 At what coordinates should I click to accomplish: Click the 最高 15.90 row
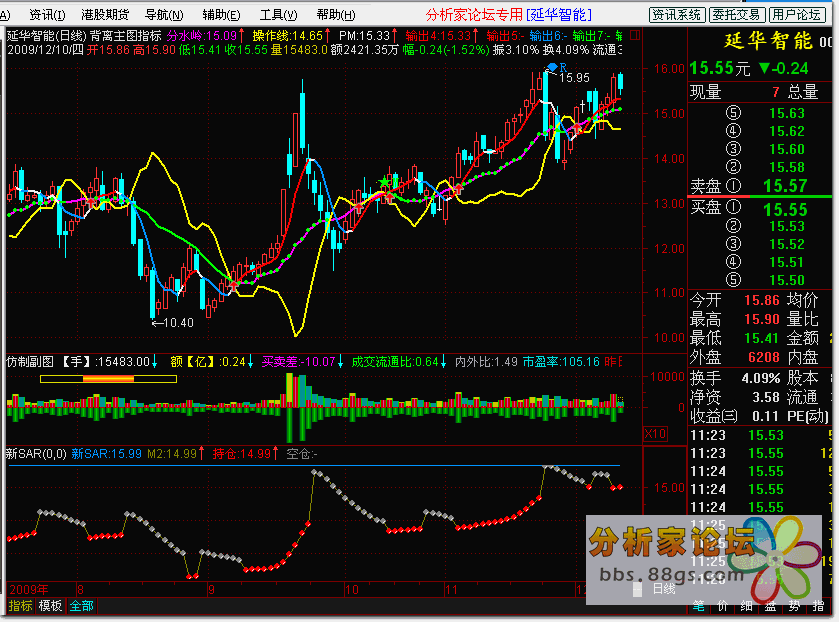pyautogui.click(x=735, y=320)
